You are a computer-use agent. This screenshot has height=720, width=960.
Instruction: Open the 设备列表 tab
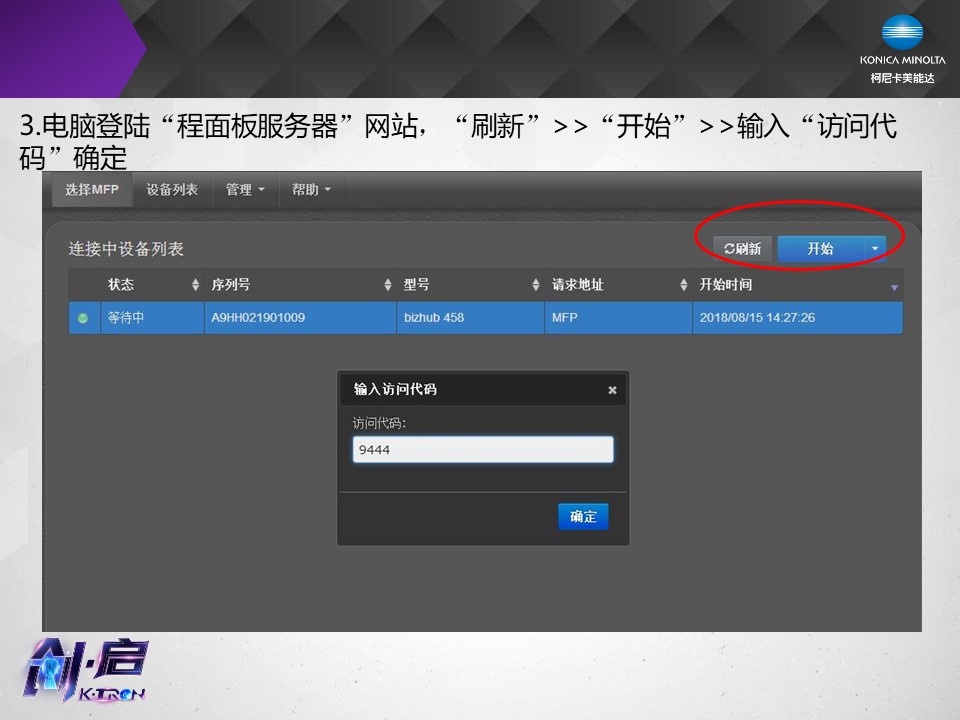pos(172,190)
